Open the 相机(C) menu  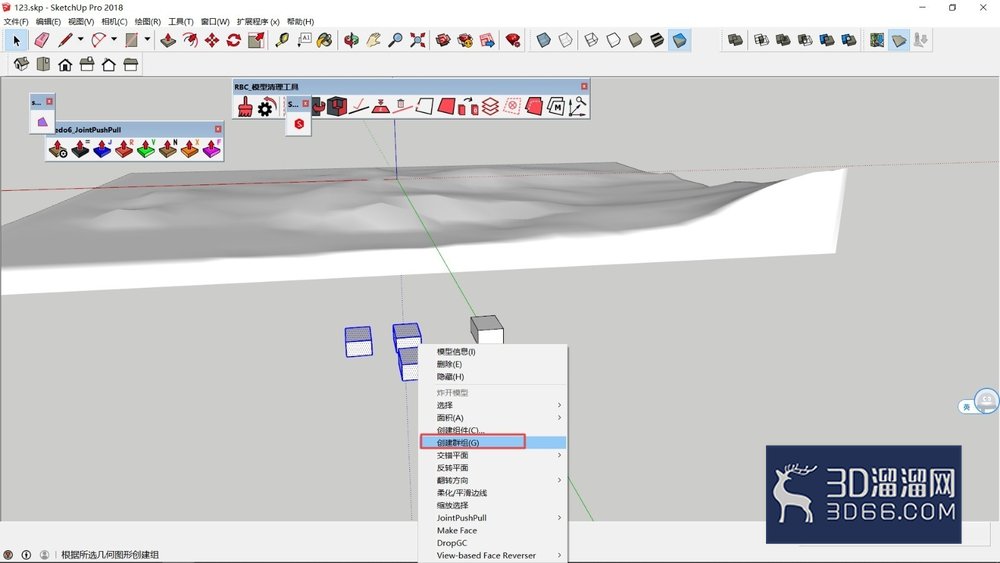(x=114, y=22)
